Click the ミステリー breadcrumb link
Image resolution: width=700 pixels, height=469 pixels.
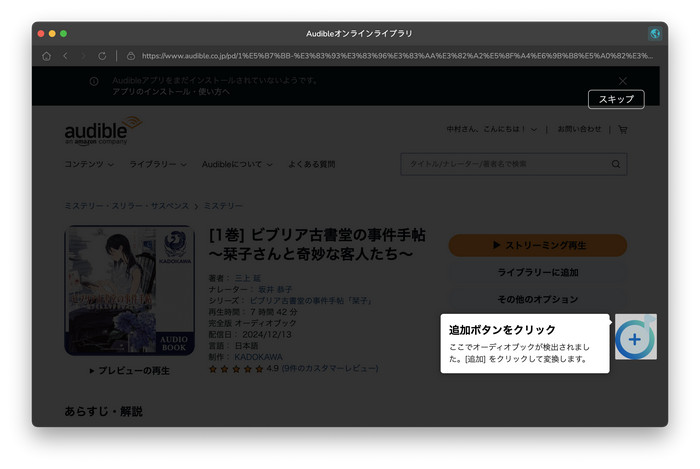point(223,206)
